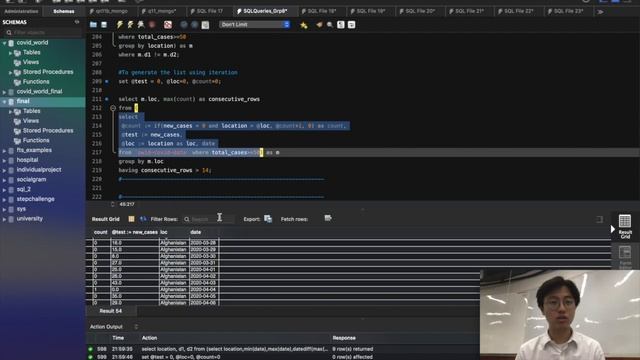Screen dimensions: 640x360
Task: Select the stepchallenge schema
Action: click(36, 199)
